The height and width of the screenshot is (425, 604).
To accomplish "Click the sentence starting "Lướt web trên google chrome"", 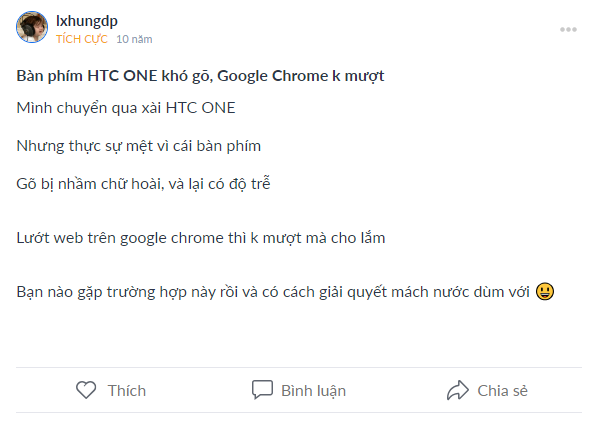I will pyautogui.click(x=201, y=238).
